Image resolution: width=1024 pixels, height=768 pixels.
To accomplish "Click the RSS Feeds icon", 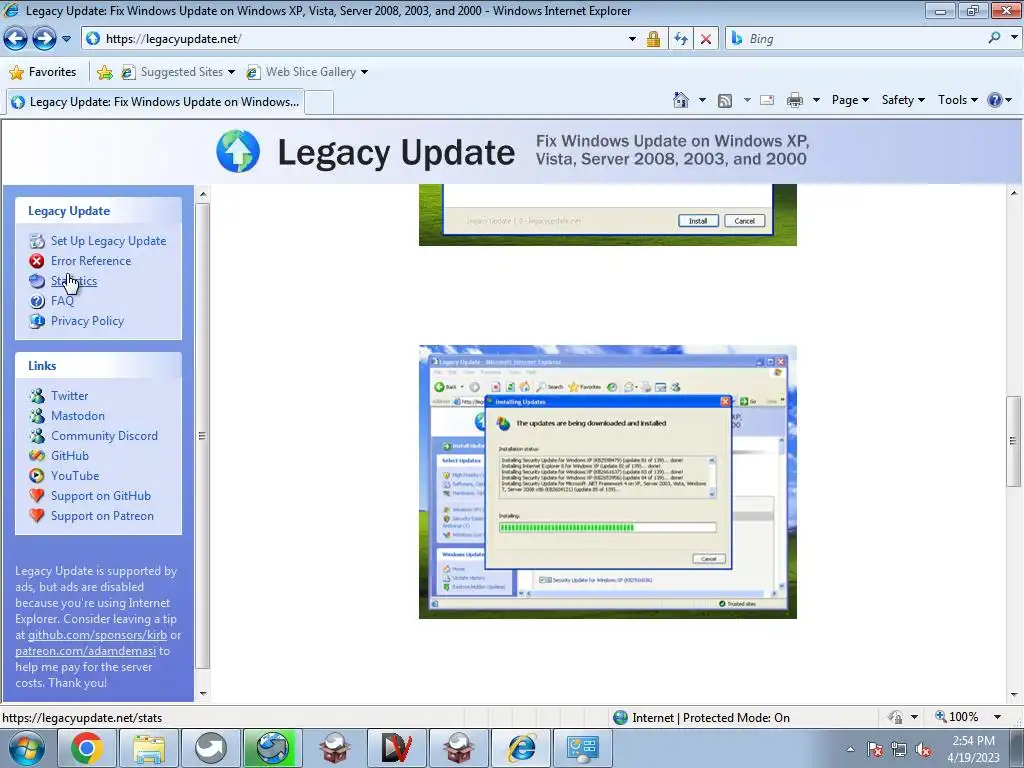I will click(725, 101).
